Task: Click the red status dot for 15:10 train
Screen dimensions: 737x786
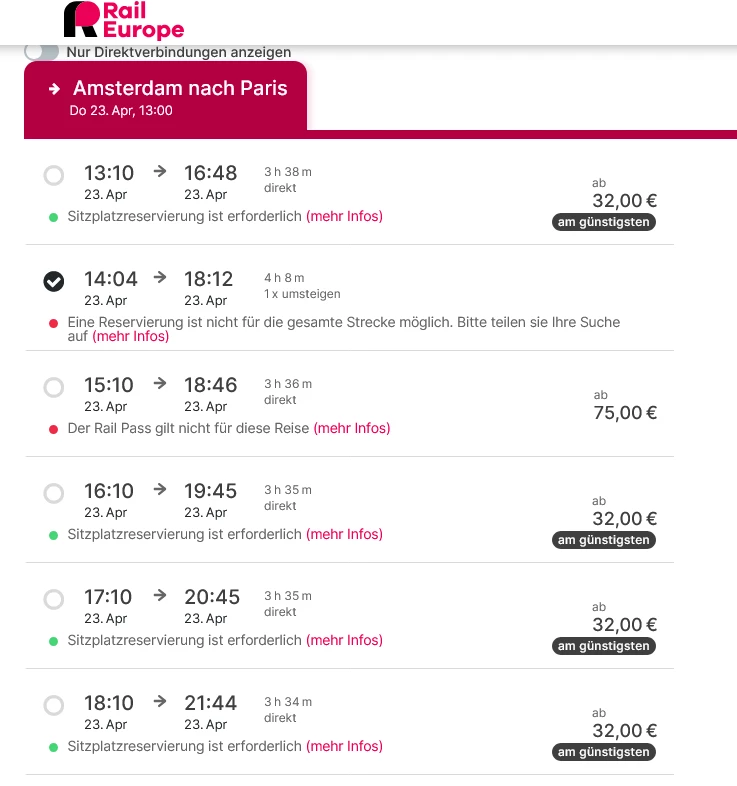Action: click(x=54, y=428)
